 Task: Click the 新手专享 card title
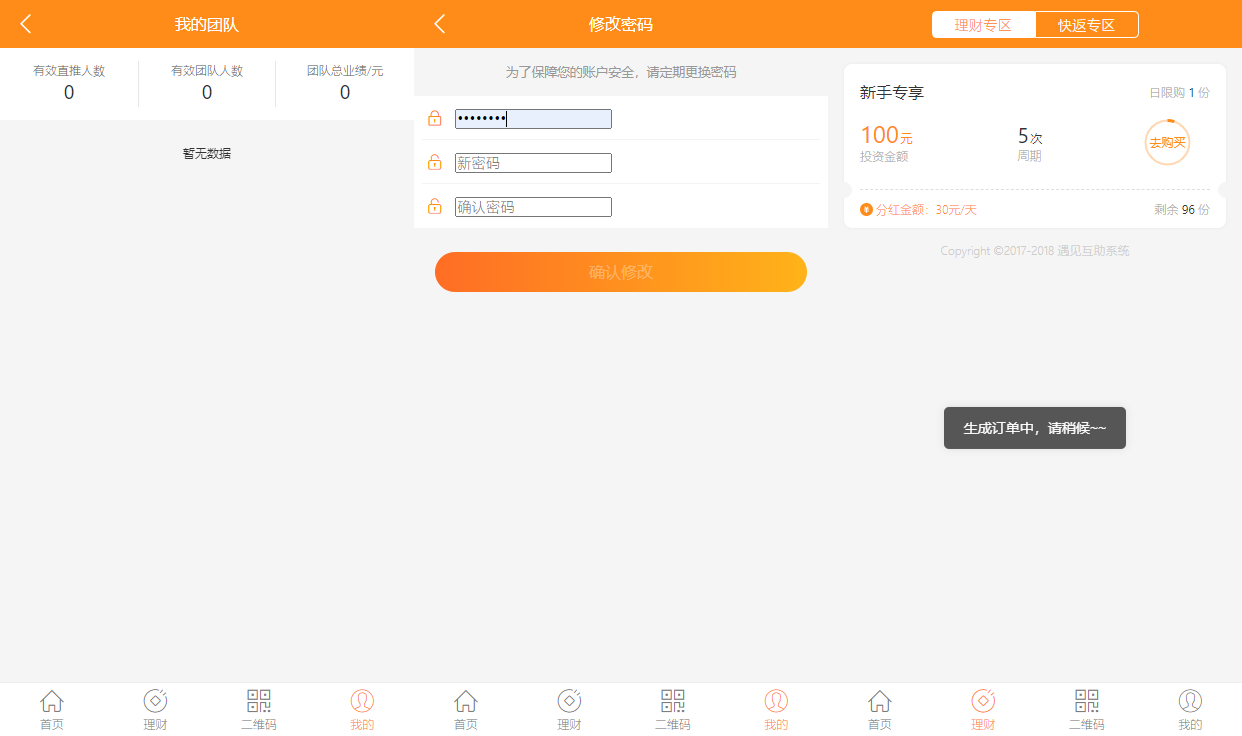892,93
